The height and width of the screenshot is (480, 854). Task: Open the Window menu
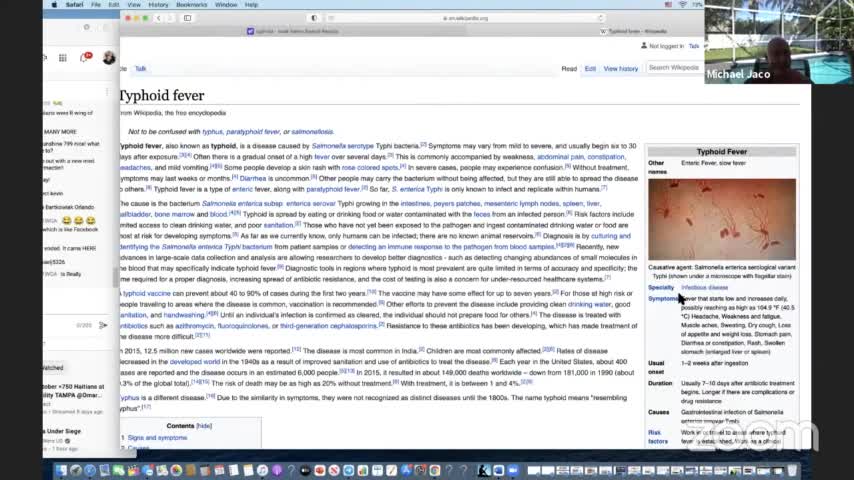pyautogui.click(x=226, y=5)
